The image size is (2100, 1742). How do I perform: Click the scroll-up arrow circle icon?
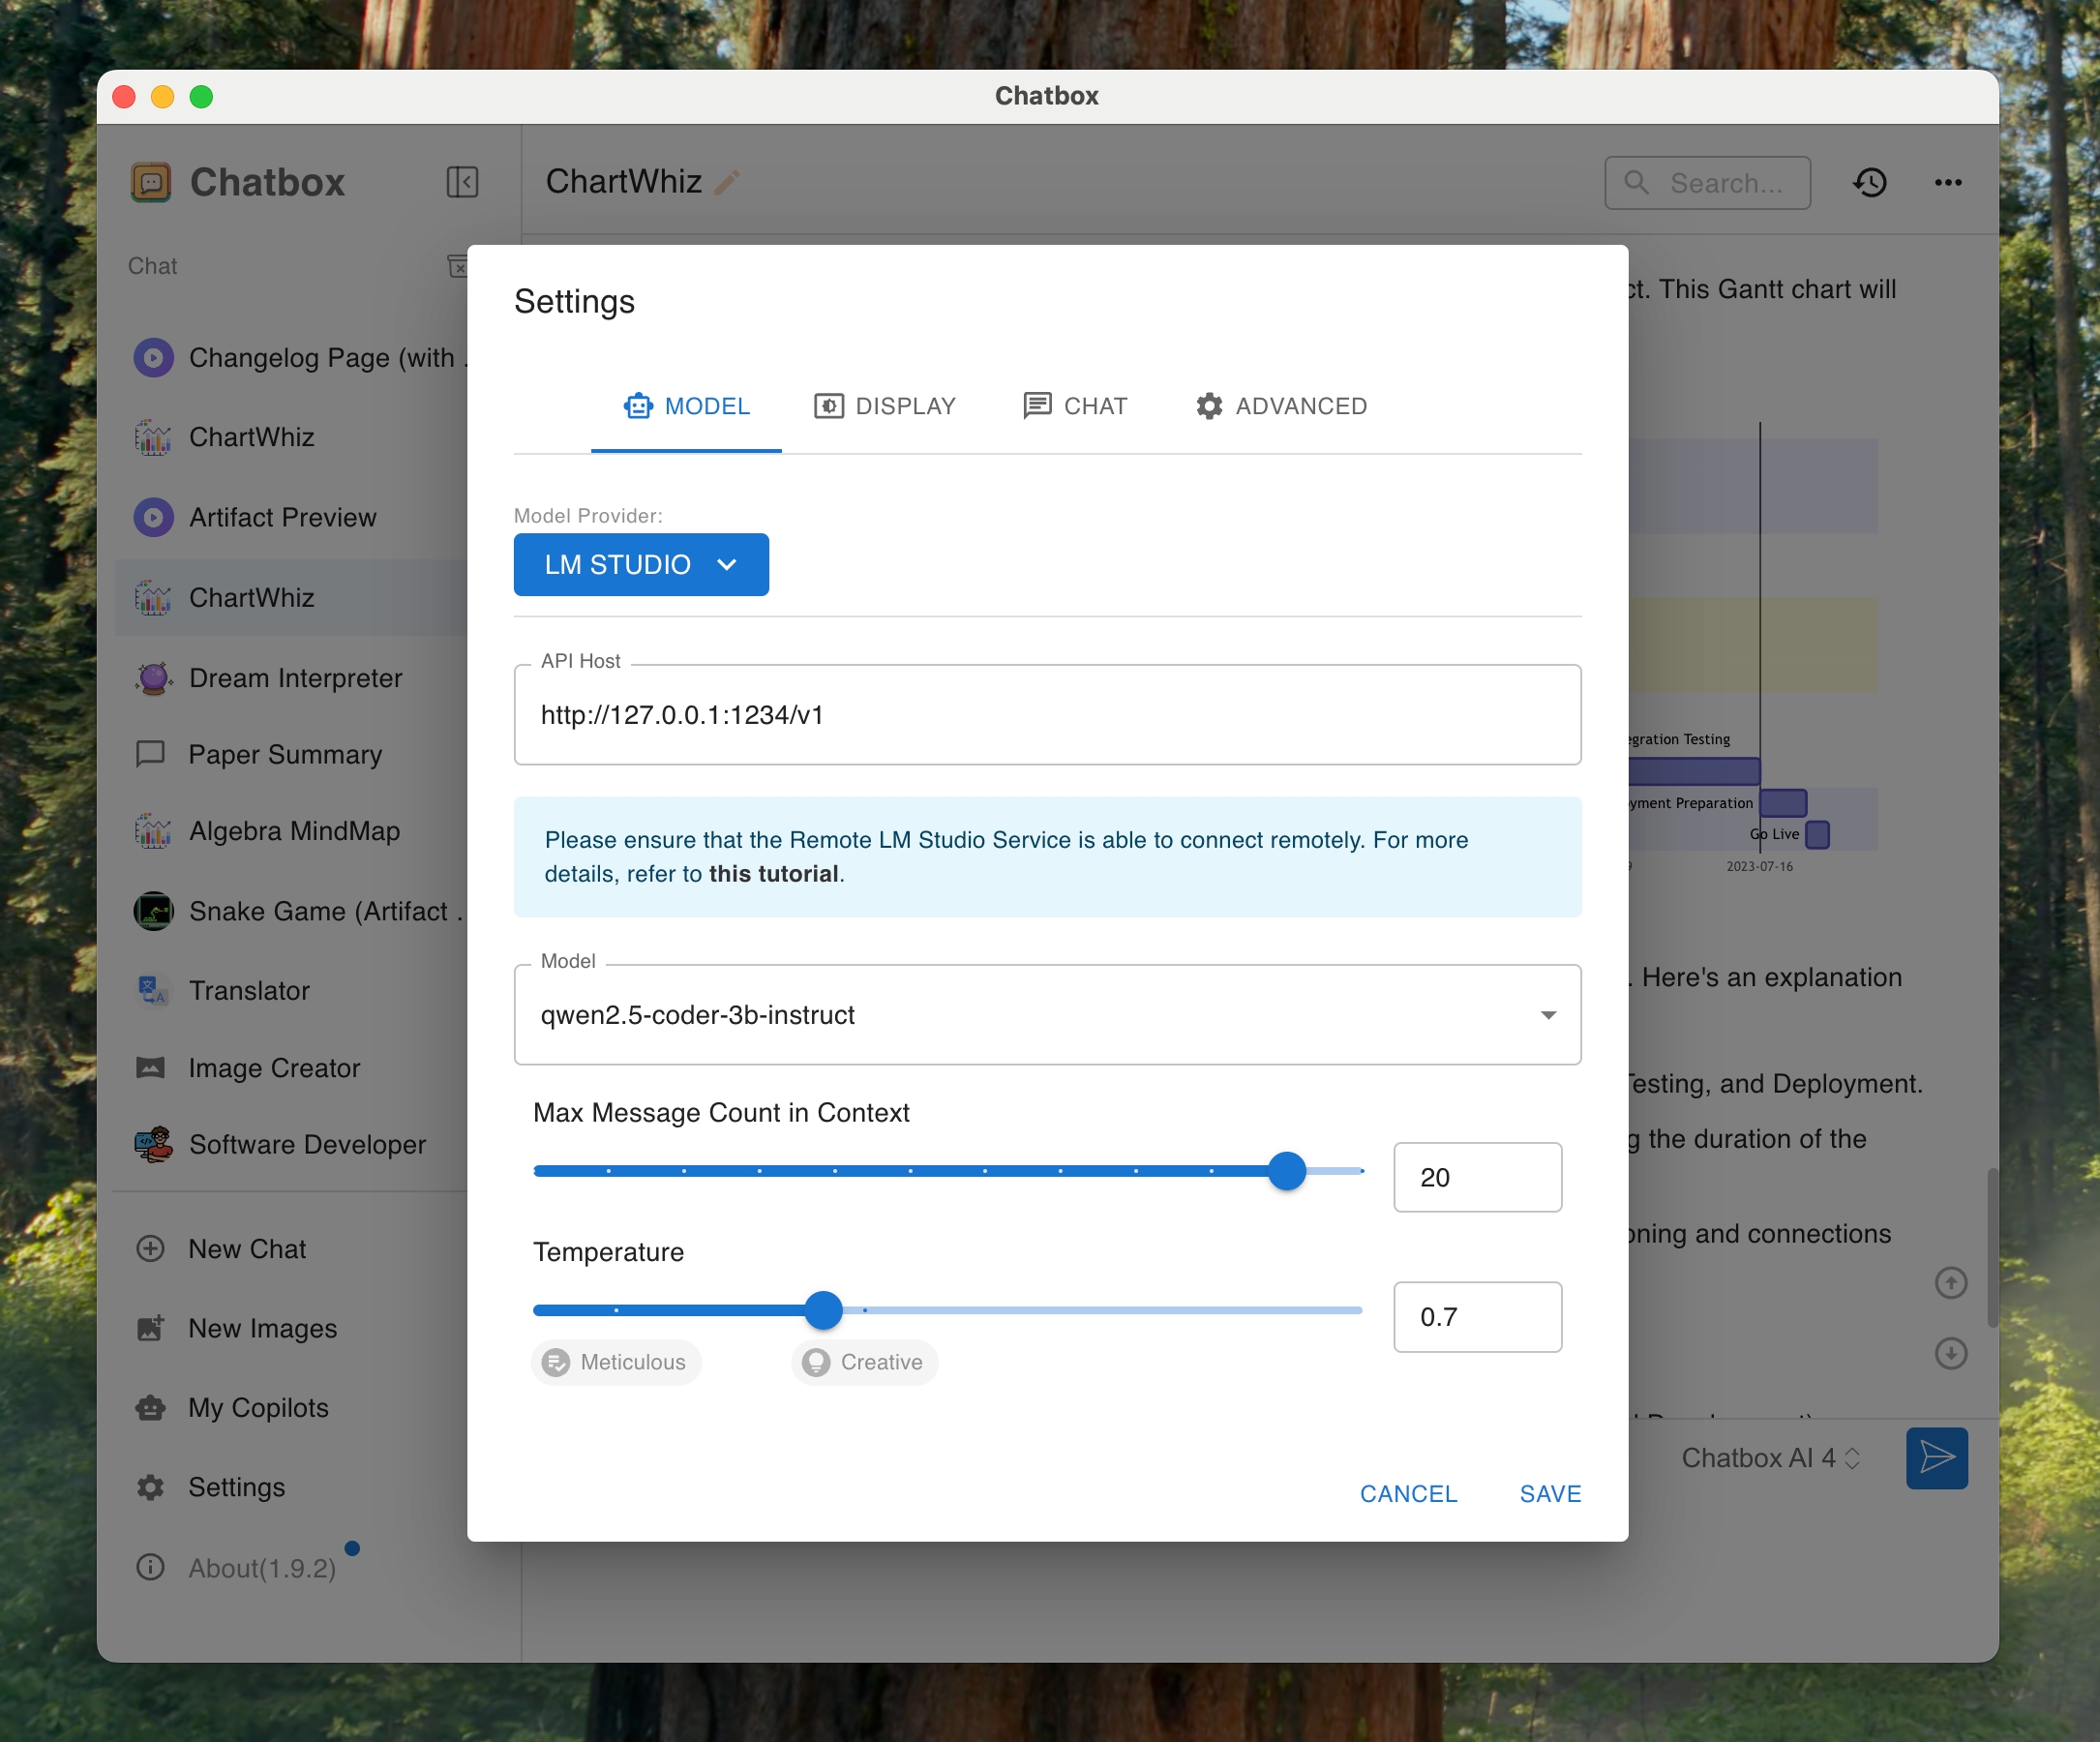tap(1950, 1283)
